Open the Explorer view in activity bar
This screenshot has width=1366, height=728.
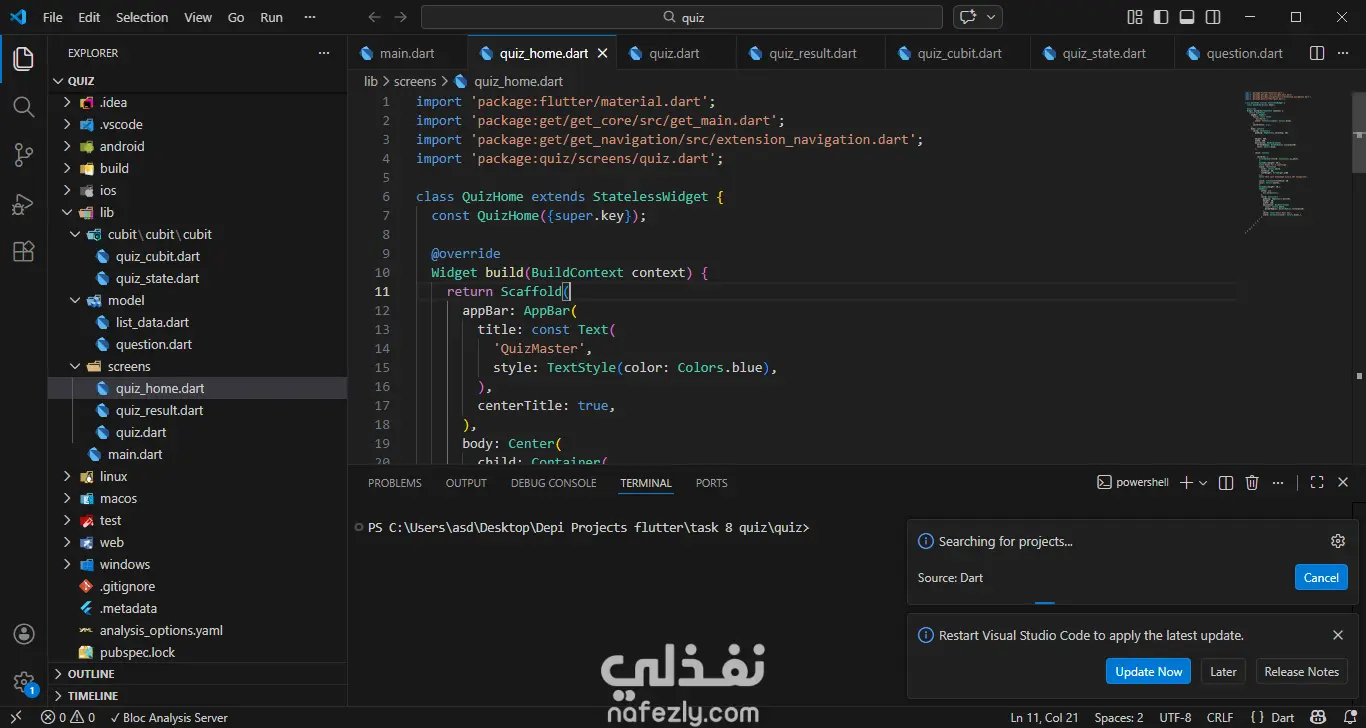[23, 60]
